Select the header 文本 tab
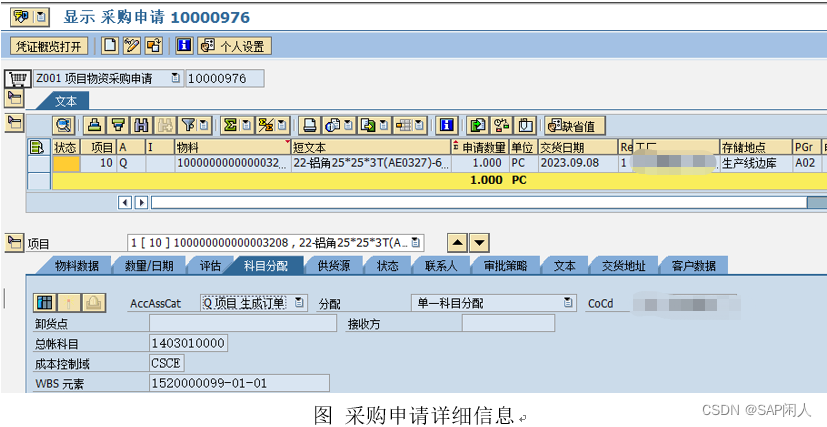Image resolution: width=827 pixels, height=427 pixels. coord(66,101)
